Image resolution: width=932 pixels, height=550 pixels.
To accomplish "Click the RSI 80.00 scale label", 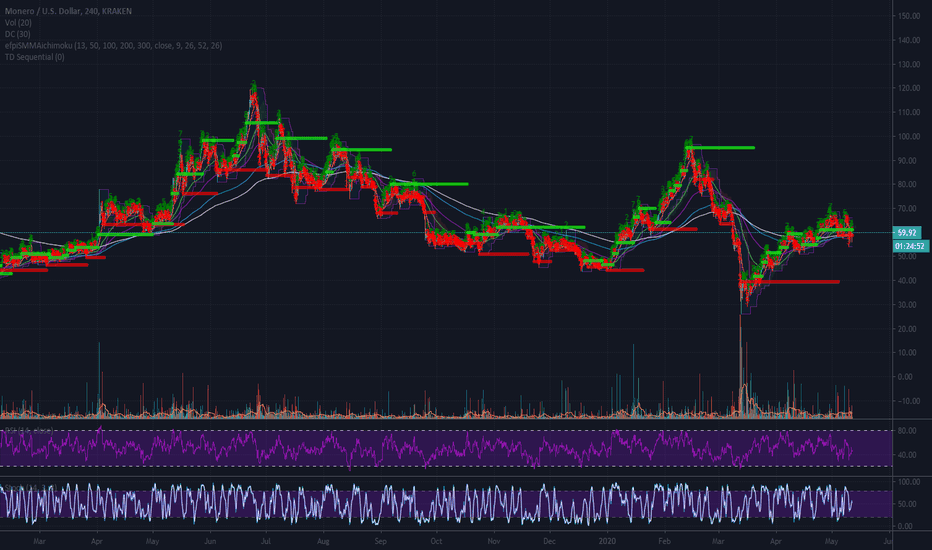I will pyautogui.click(x=906, y=430).
